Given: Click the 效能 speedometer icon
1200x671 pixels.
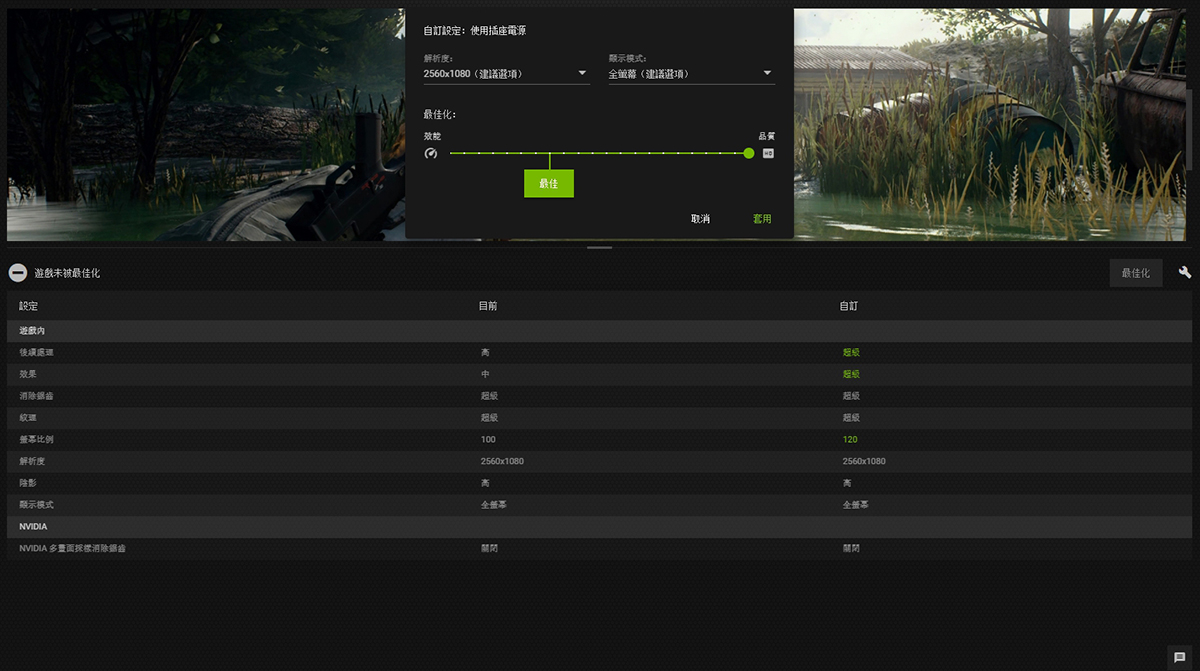Looking at the screenshot, I should [x=431, y=153].
